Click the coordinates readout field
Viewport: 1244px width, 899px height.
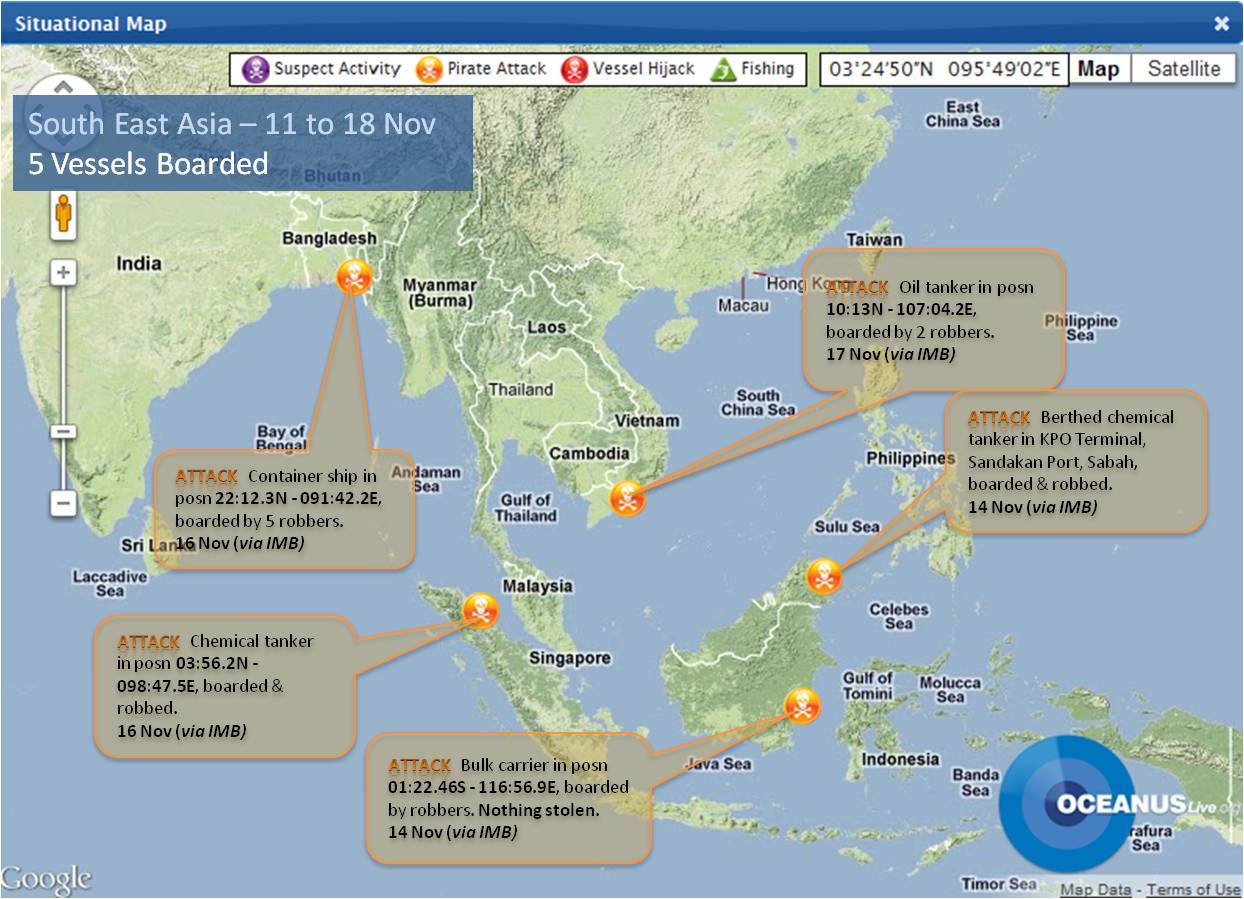point(942,69)
